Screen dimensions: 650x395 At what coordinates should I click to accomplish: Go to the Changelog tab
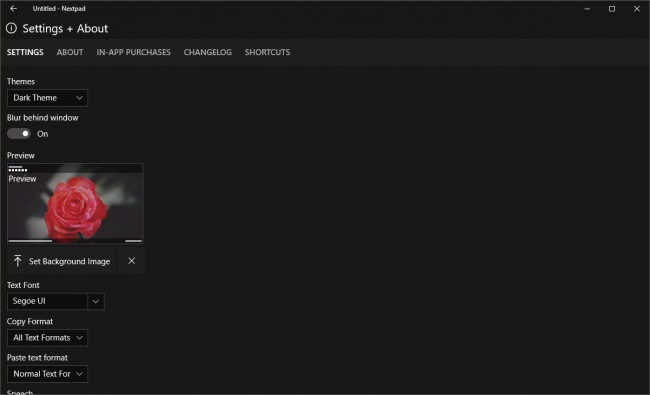coord(208,52)
